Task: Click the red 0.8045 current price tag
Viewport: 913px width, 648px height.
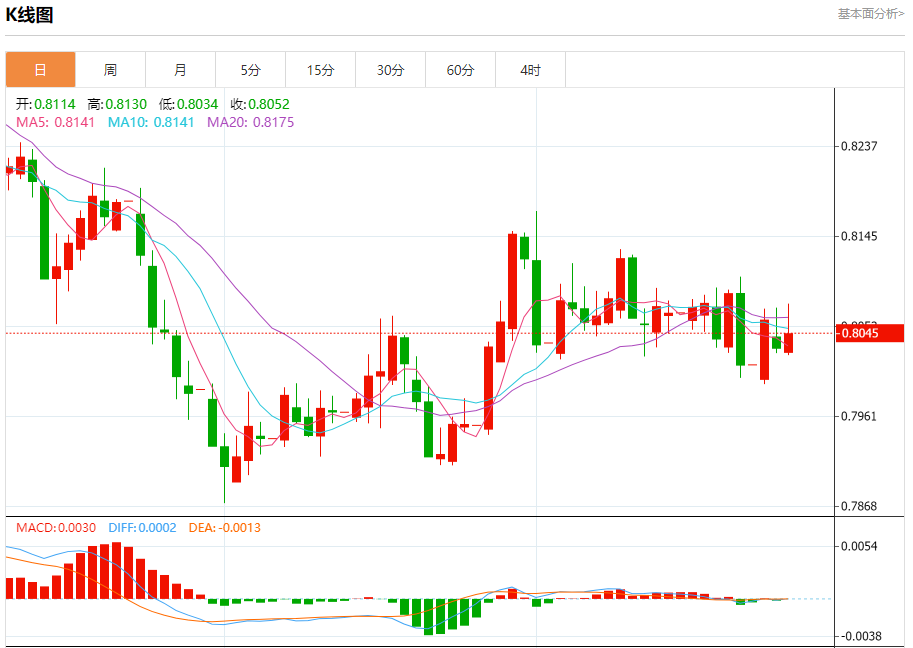Action: click(x=869, y=333)
